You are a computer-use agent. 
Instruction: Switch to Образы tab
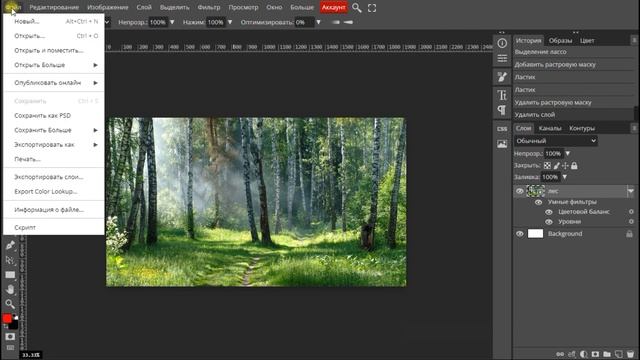coord(560,40)
